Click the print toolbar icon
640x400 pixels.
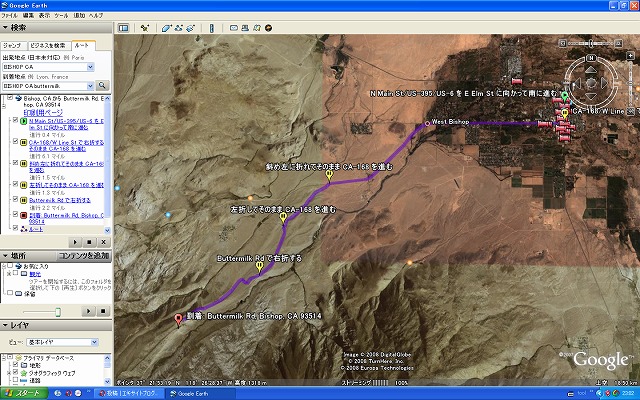tap(245, 28)
